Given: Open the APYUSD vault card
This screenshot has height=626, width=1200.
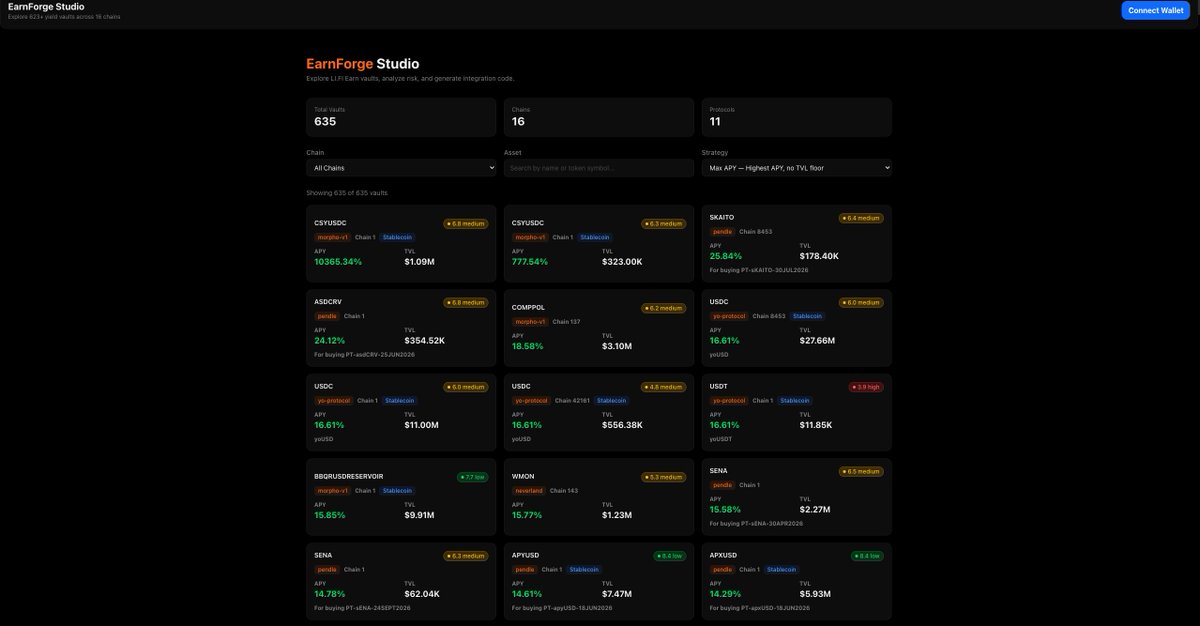Looking at the screenshot, I should 598,581.
